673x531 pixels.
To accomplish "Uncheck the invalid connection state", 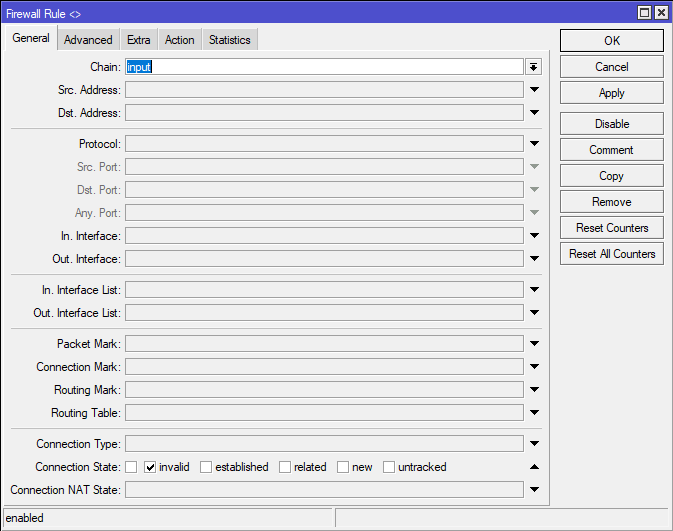I will [150, 467].
